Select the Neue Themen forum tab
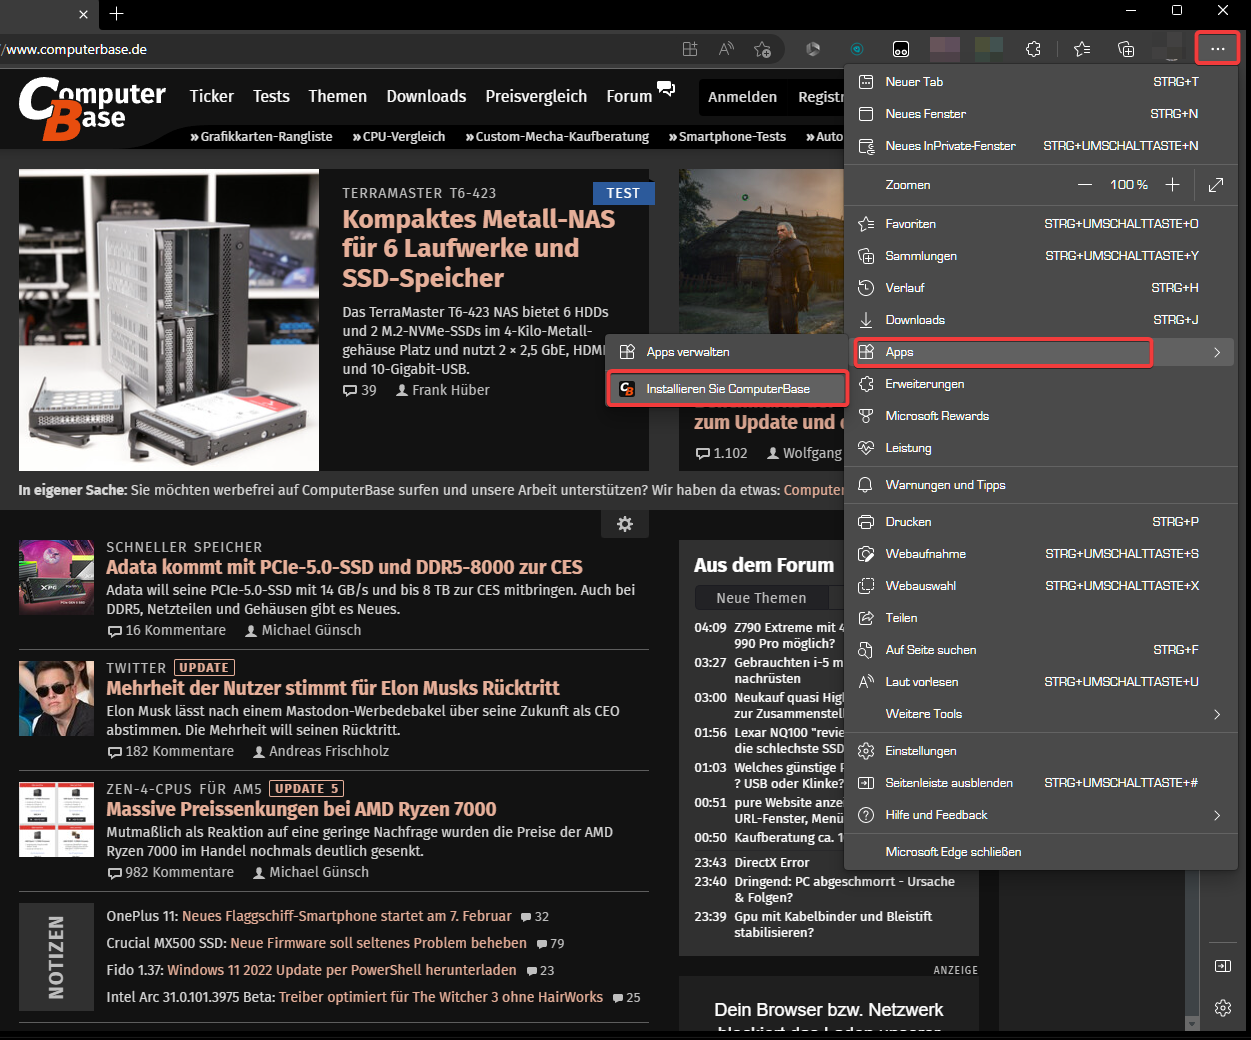Image resolution: width=1251 pixels, height=1040 pixels. pos(761,598)
